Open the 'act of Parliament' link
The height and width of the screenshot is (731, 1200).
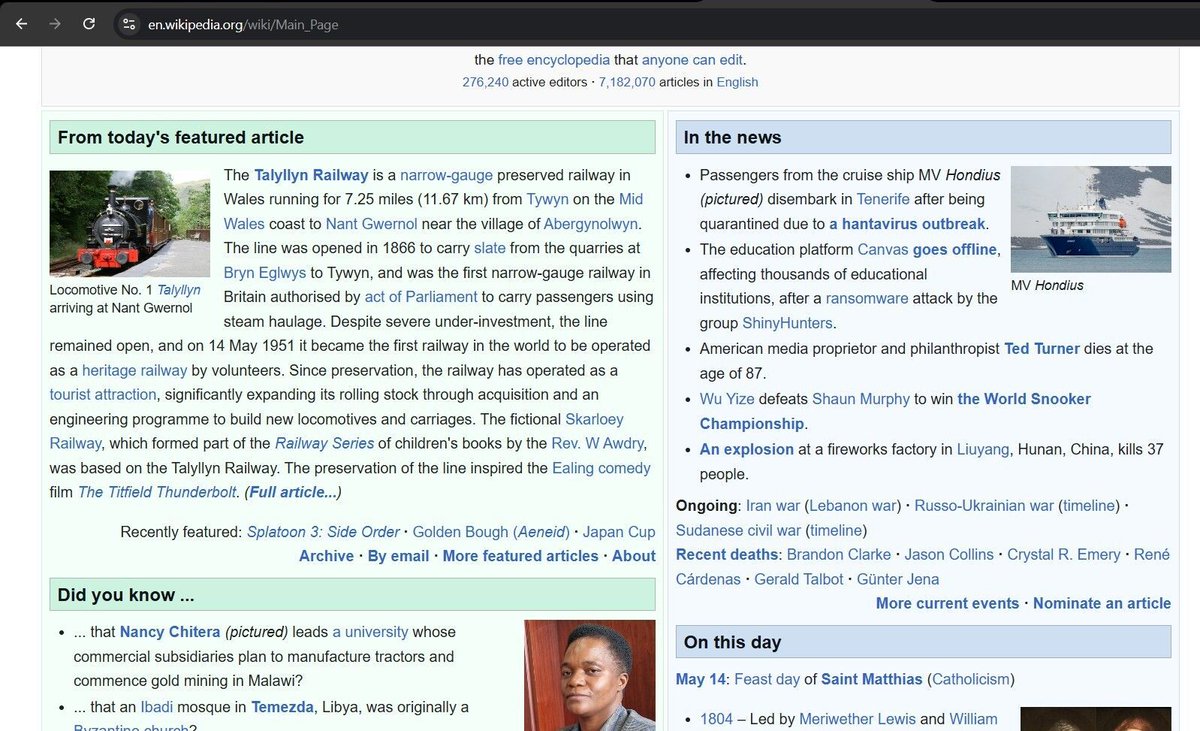click(421, 297)
